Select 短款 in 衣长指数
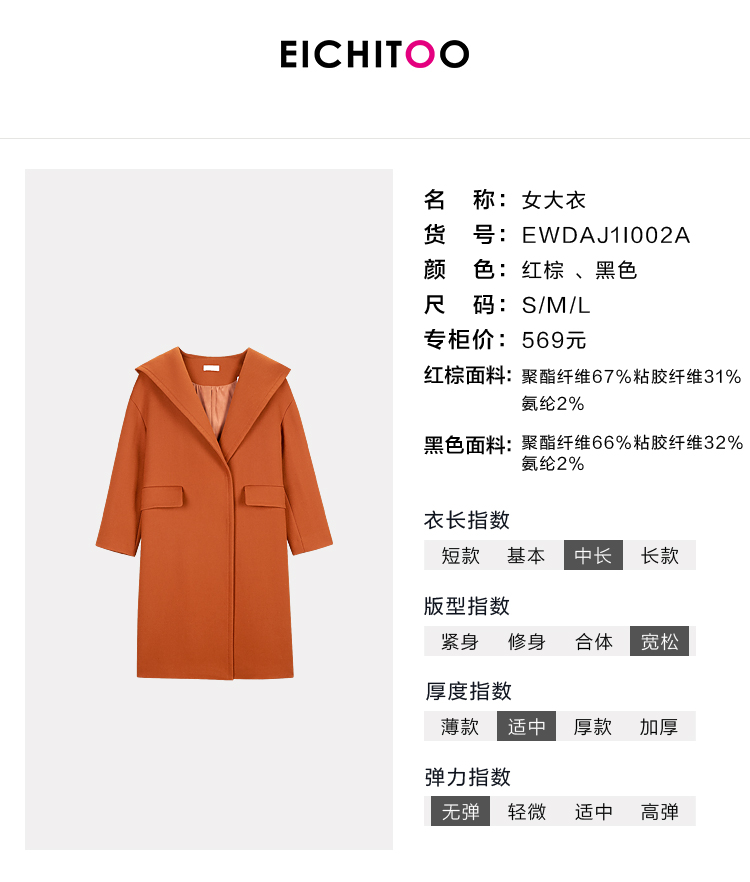The width and height of the screenshot is (750, 882). (x=461, y=556)
